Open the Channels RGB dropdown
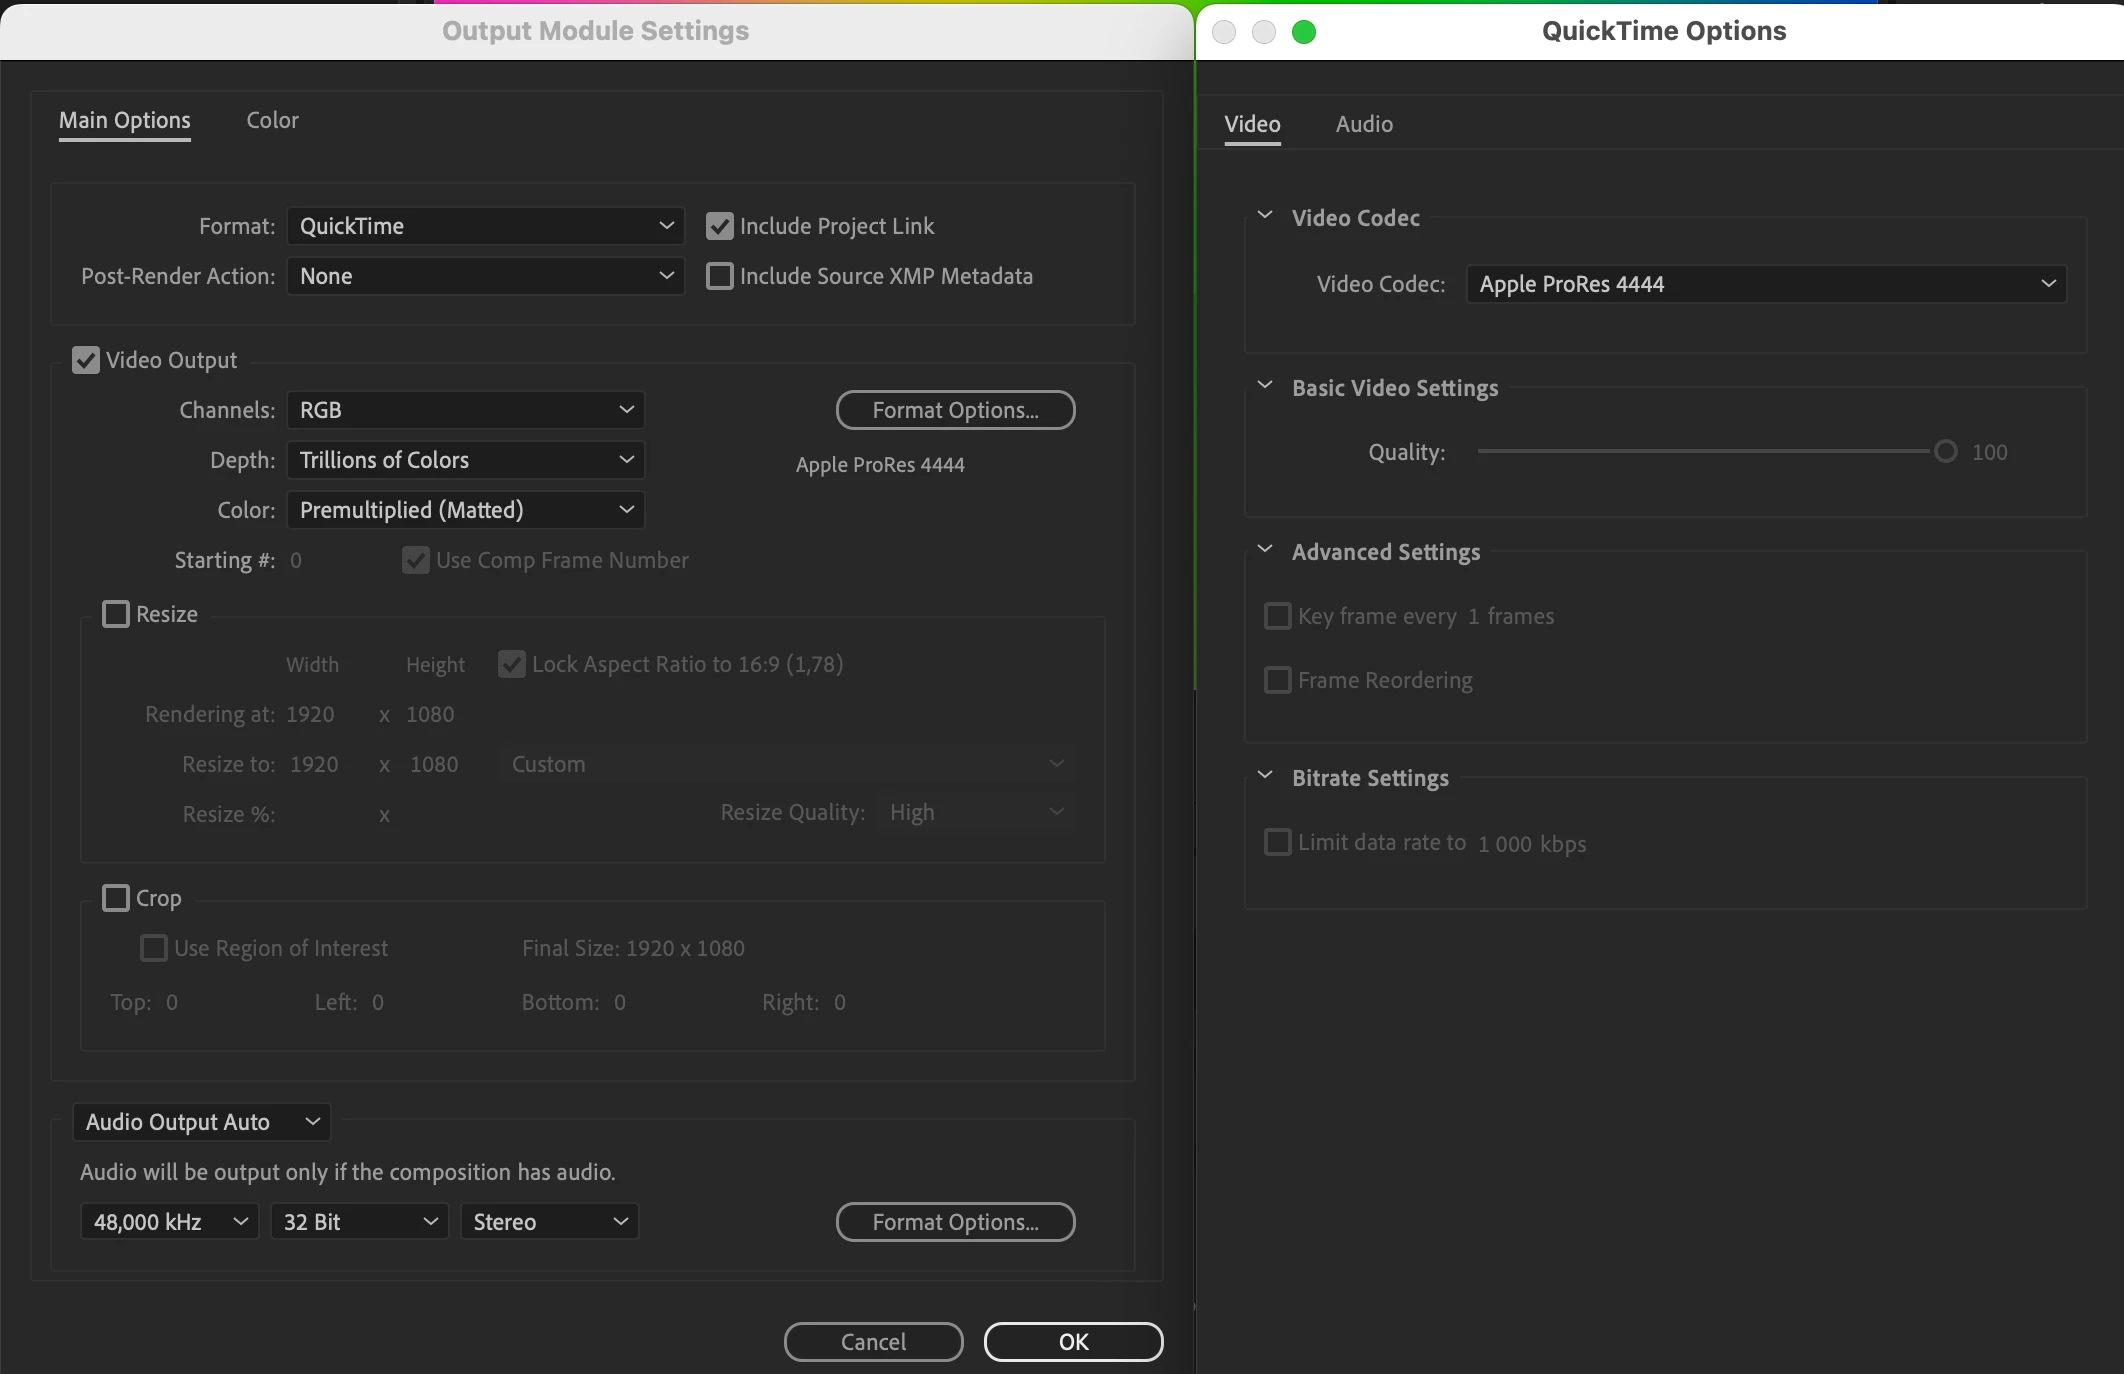The height and width of the screenshot is (1374, 2124). coord(465,410)
